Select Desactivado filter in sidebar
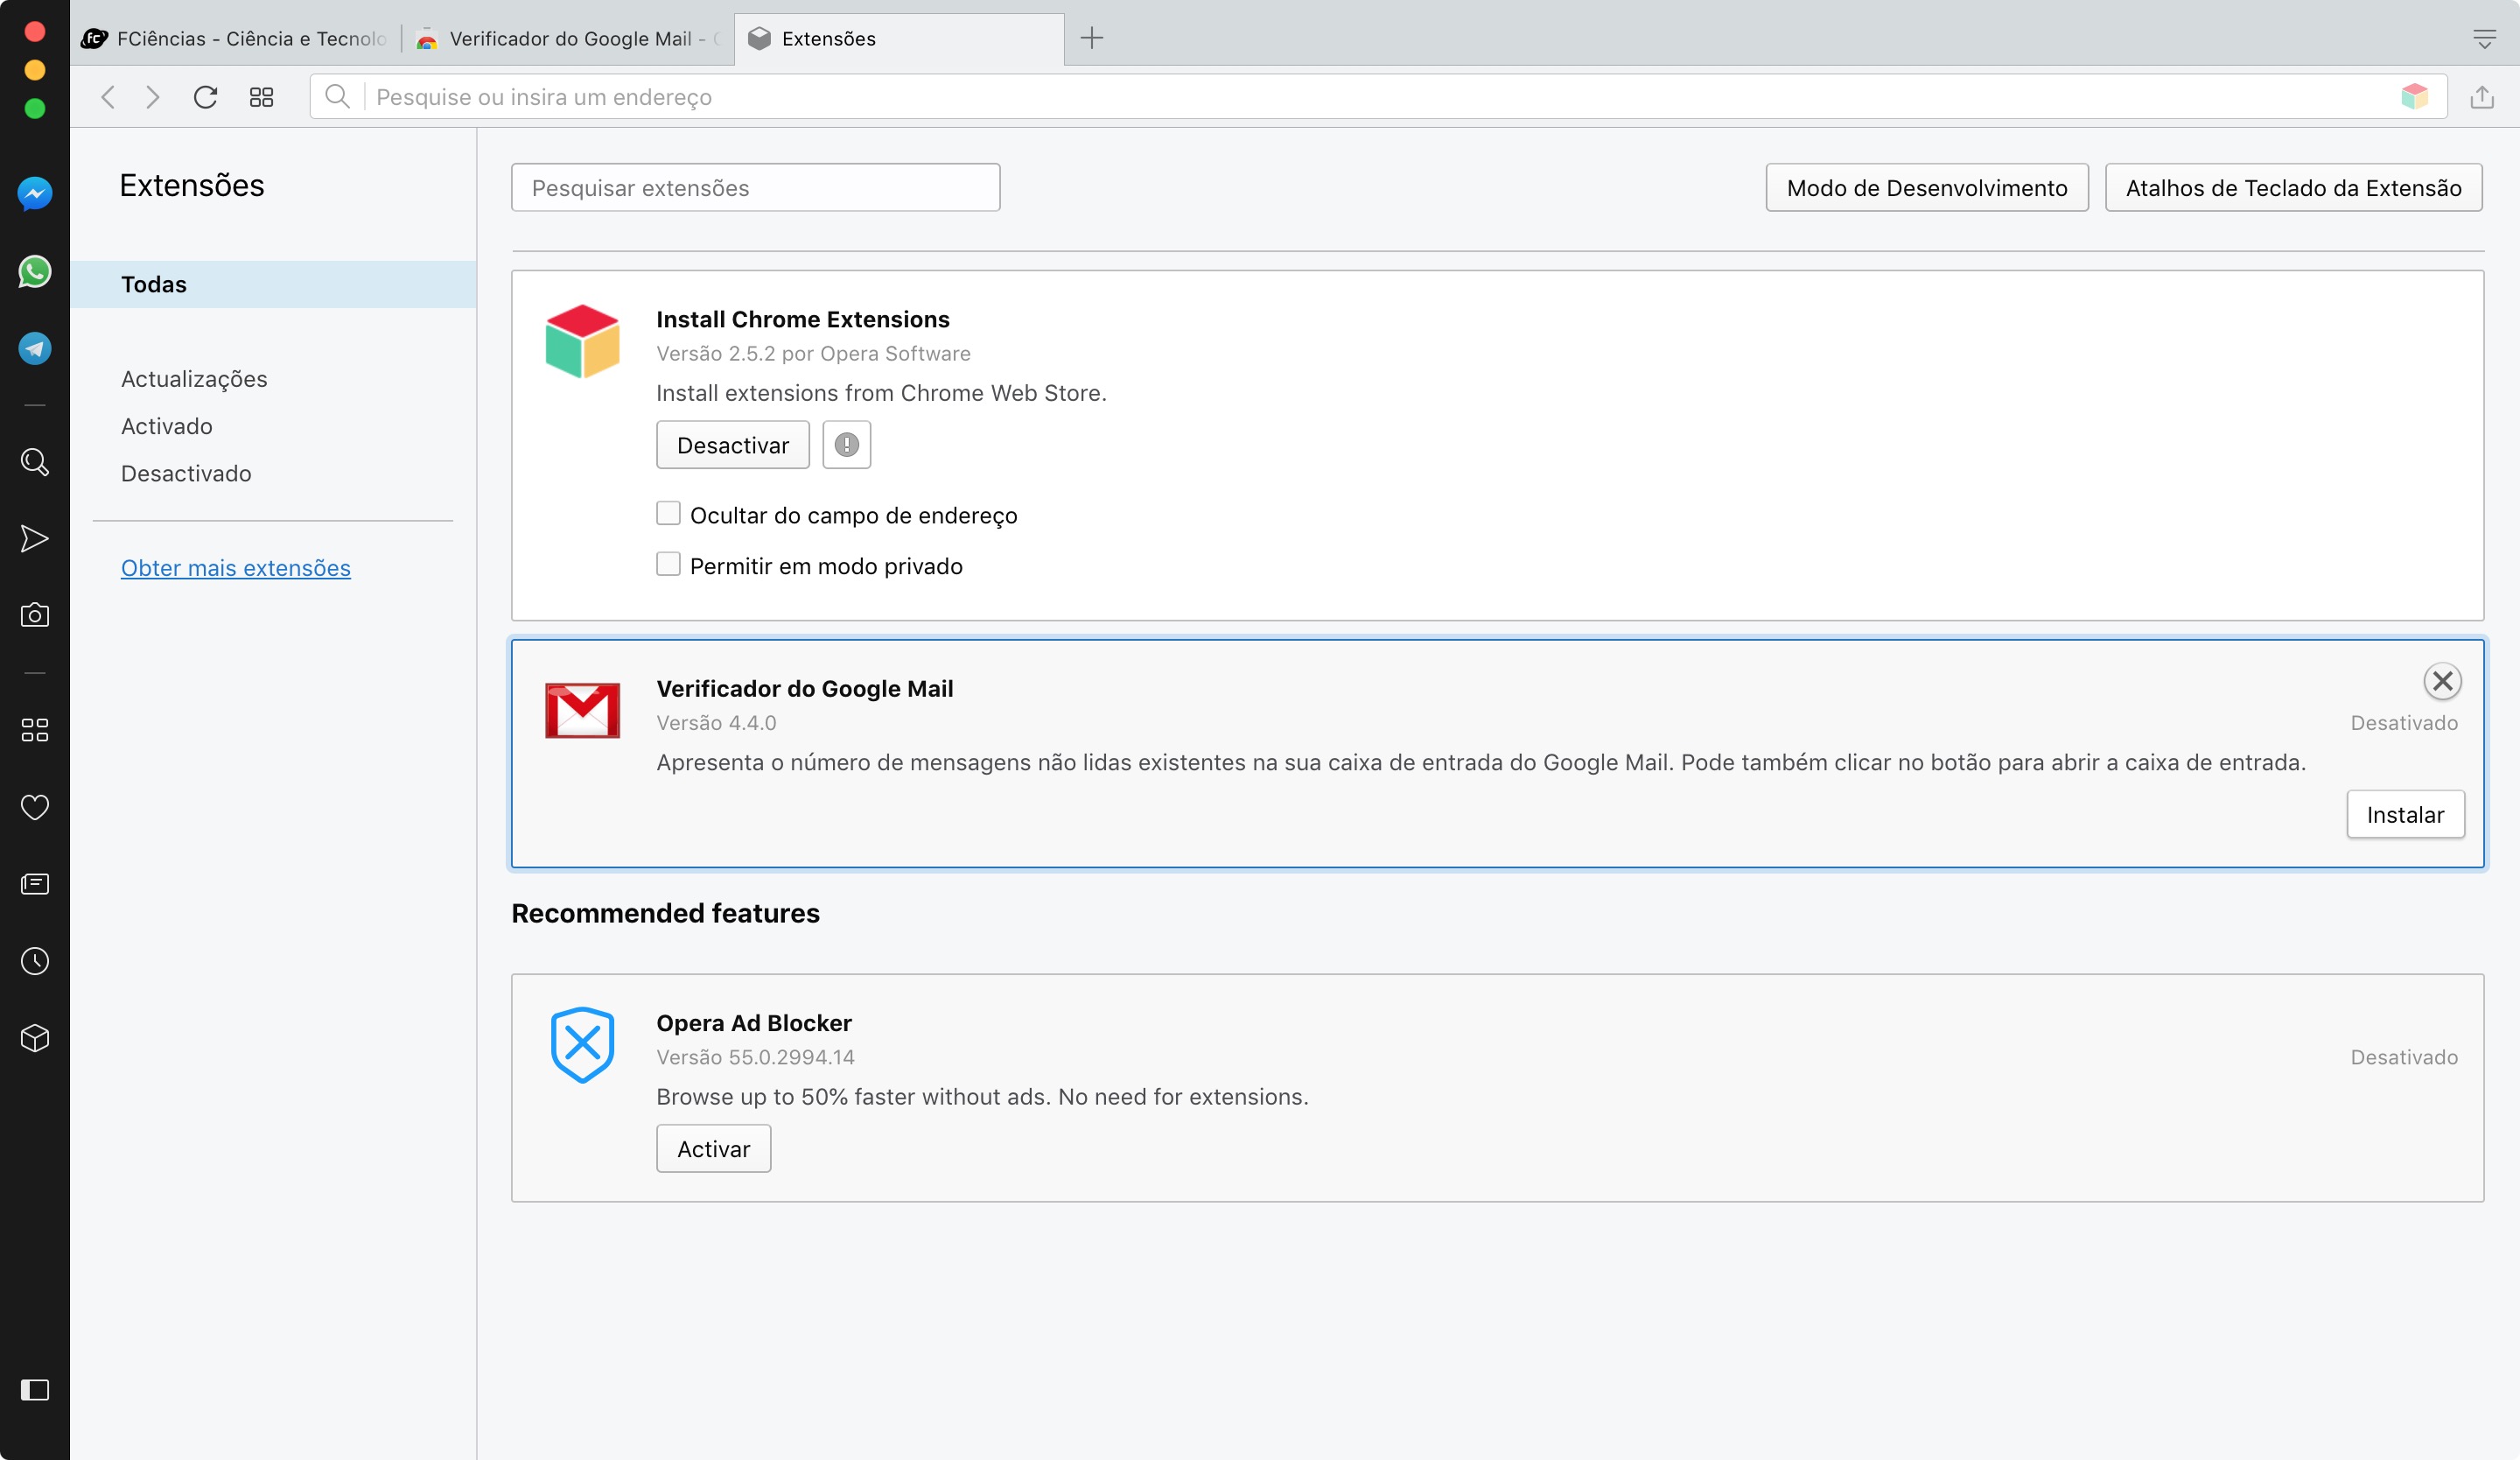 (186, 474)
